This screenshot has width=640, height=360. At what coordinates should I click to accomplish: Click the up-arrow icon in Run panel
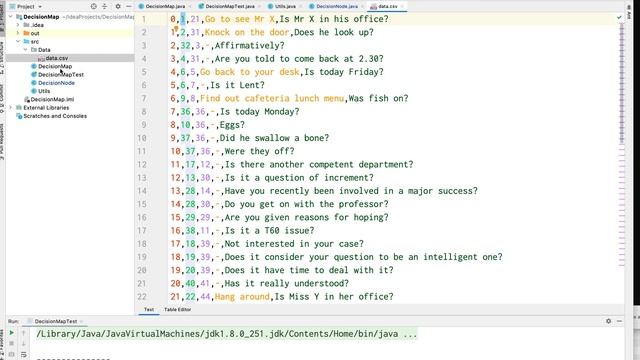pos(24,333)
